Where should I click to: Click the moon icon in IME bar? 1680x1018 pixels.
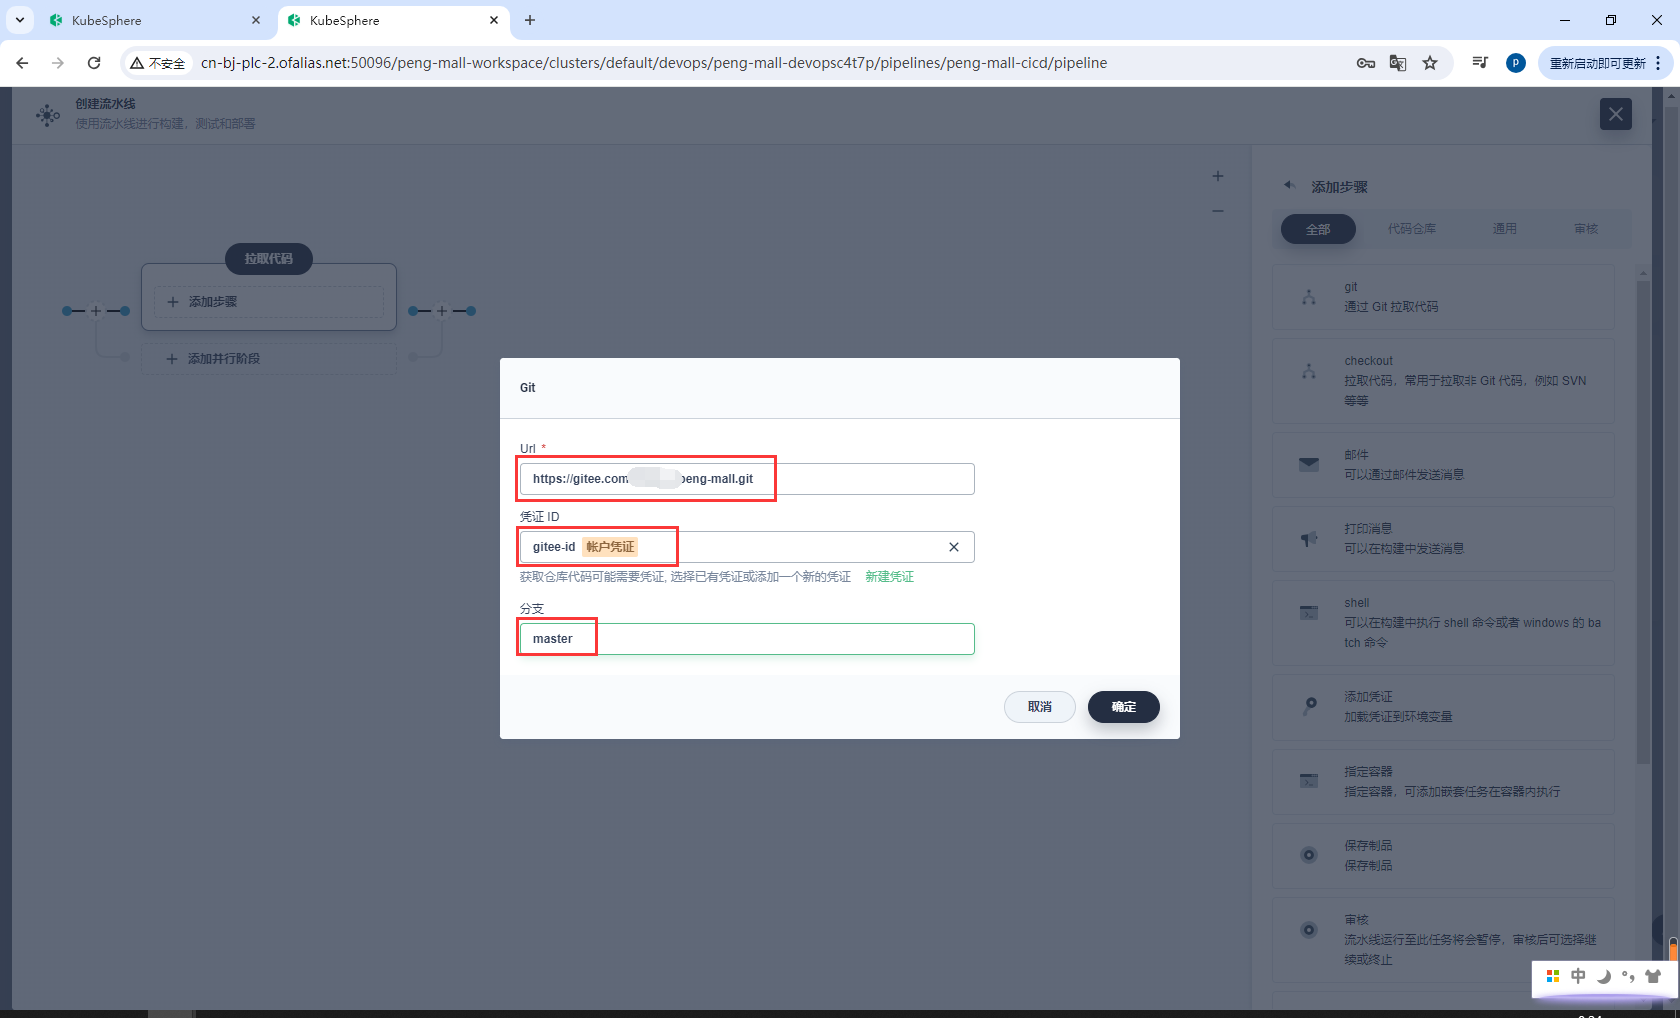pos(1604,977)
